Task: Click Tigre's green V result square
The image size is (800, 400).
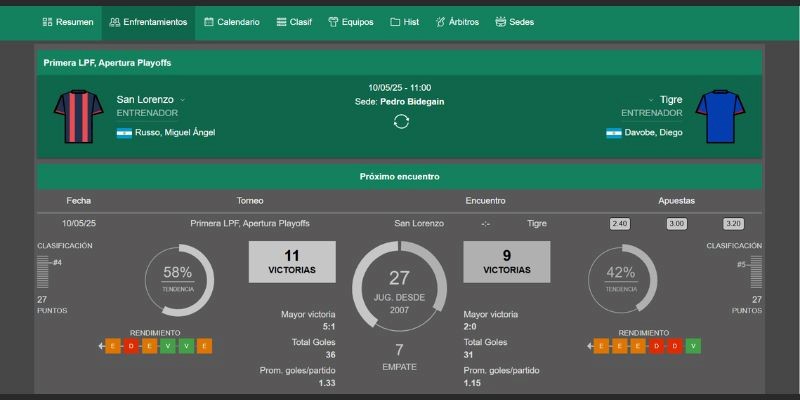Action: [x=693, y=346]
